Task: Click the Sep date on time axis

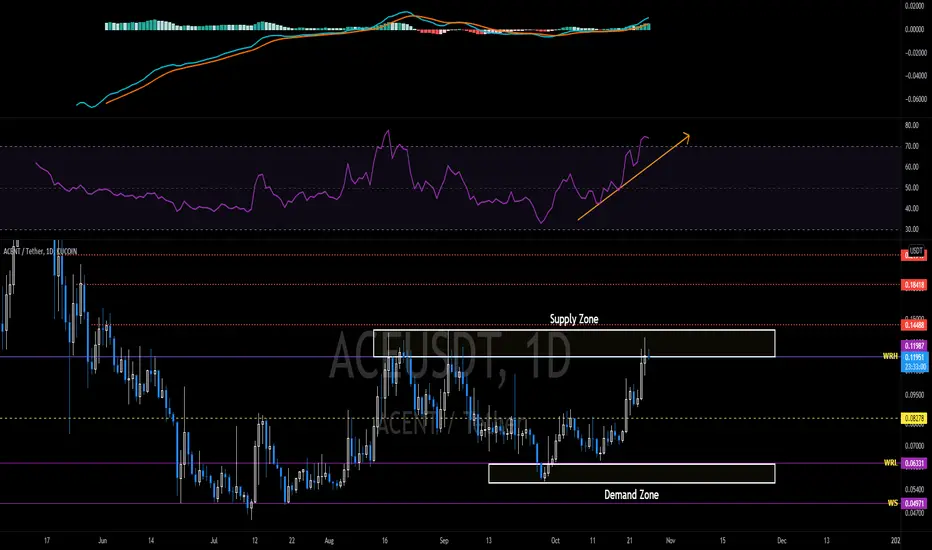Action: click(443, 540)
